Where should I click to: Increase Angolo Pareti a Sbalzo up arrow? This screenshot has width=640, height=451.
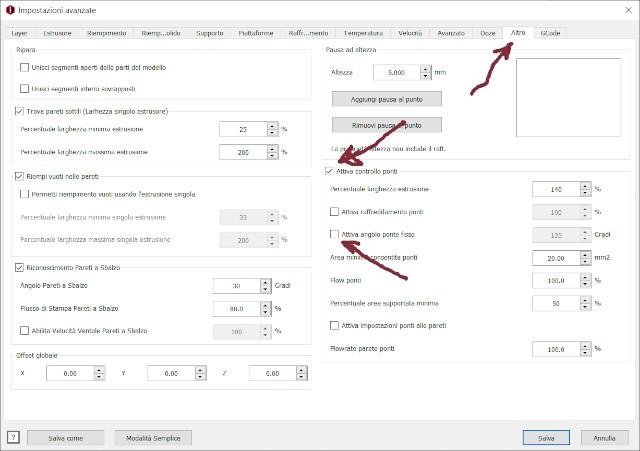[x=266, y=282]
